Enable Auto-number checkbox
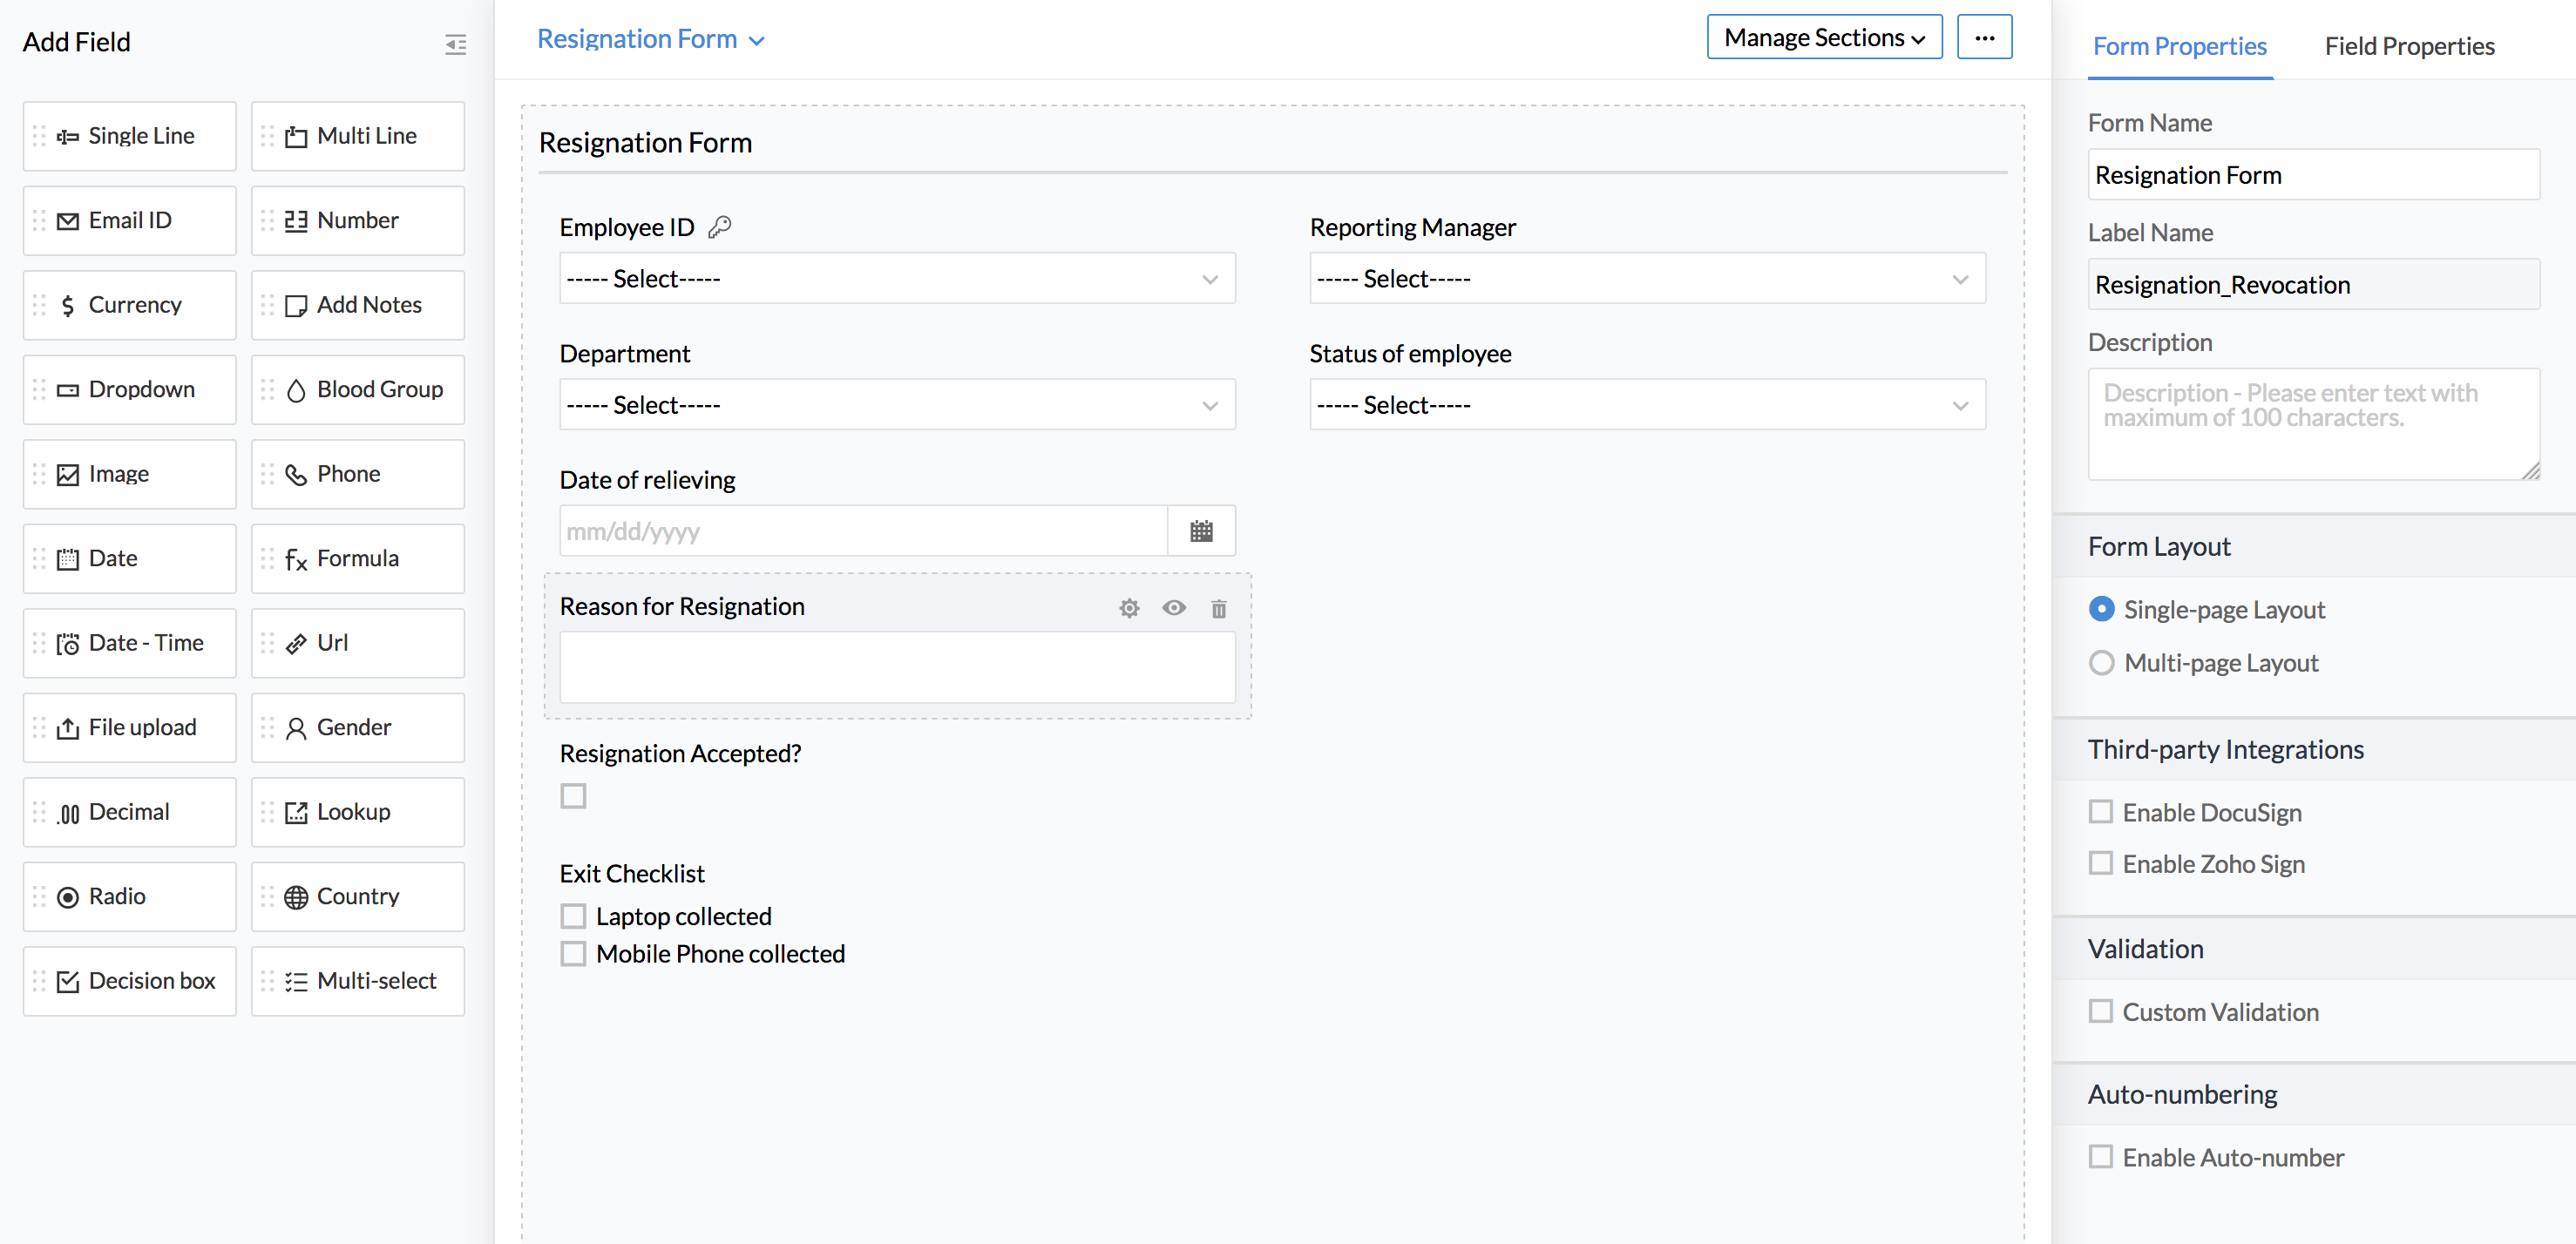Viewport: 2576px width, 1244px height. (x=2101, y=1157)
